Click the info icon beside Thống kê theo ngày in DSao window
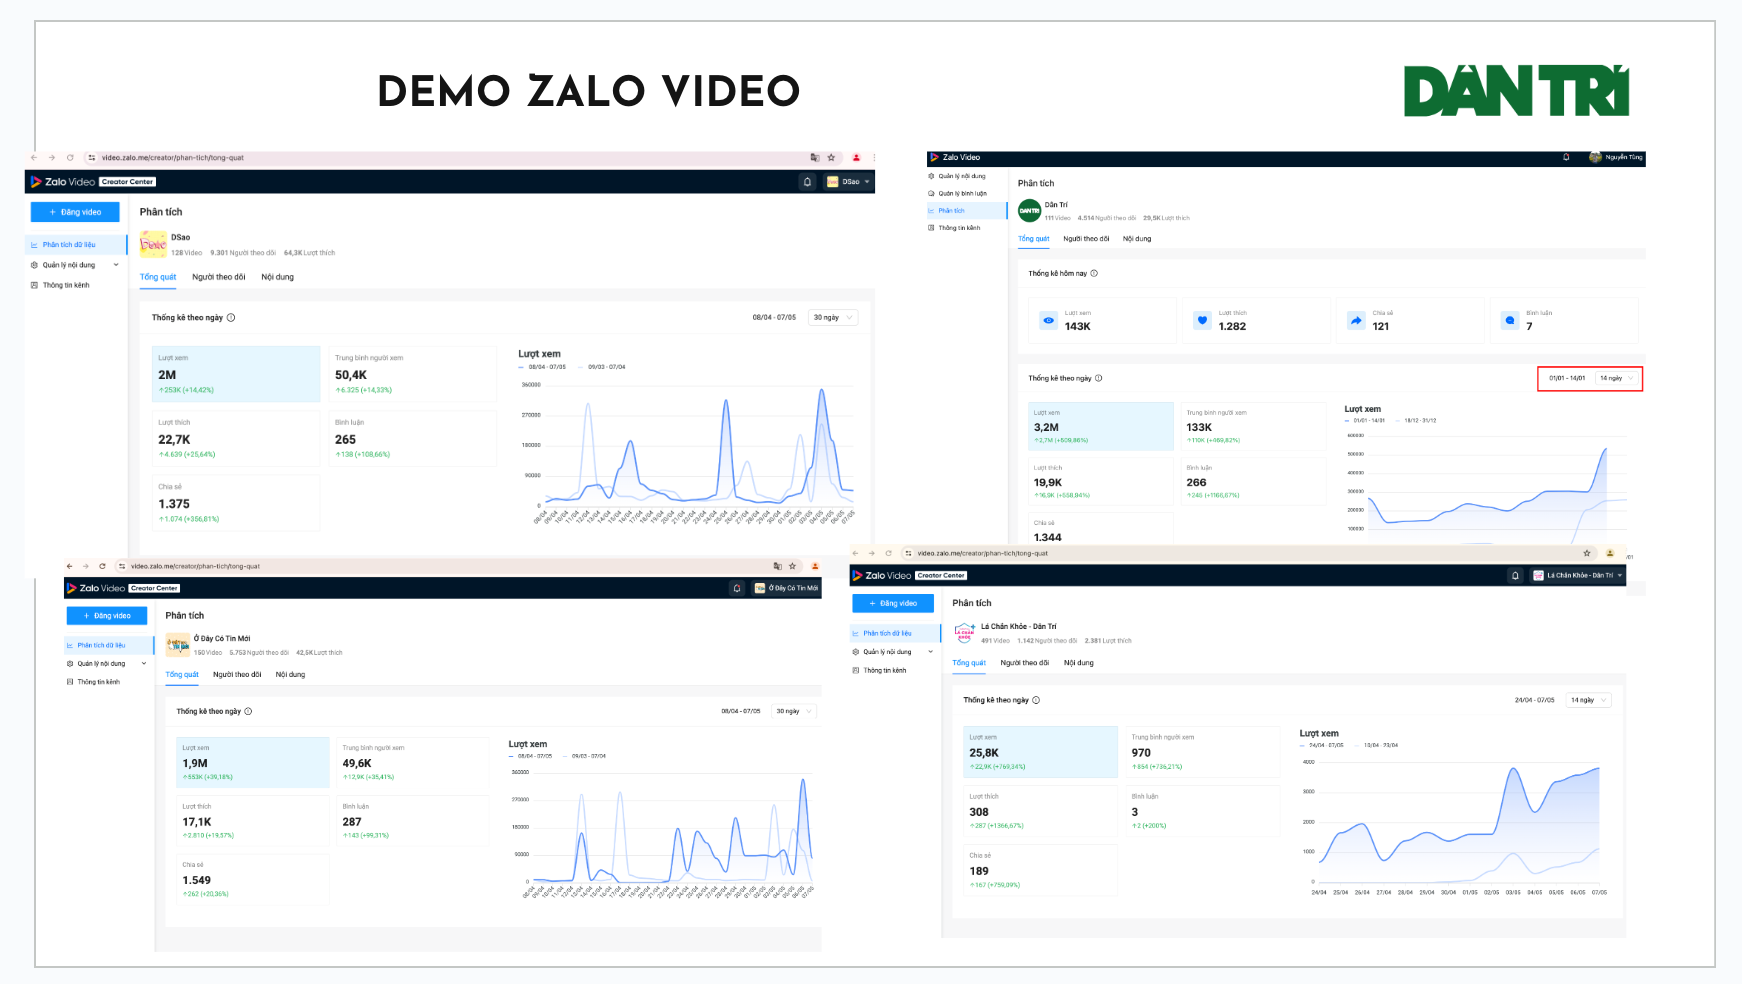The image size is (1742, 984). 231,318
